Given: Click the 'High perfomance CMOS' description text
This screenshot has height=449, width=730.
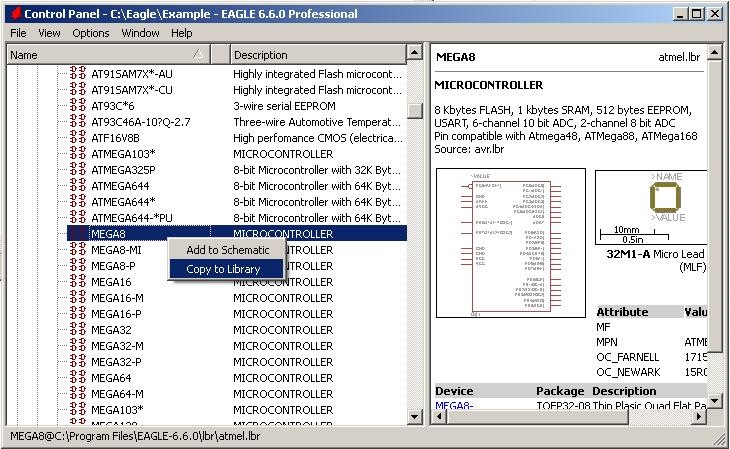Looking at the screenshot, I should coord(317,138).
